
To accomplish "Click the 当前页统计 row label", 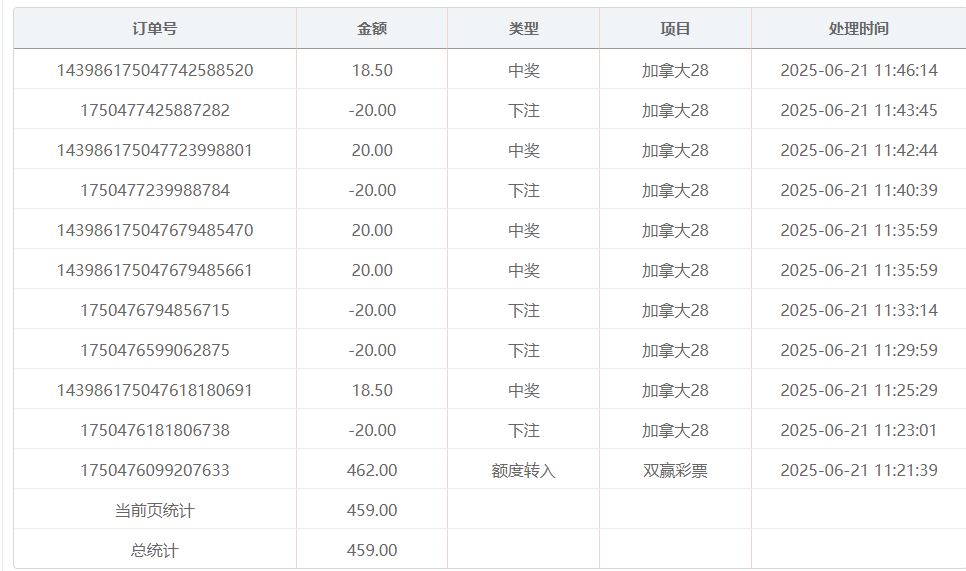I will 155,510.
